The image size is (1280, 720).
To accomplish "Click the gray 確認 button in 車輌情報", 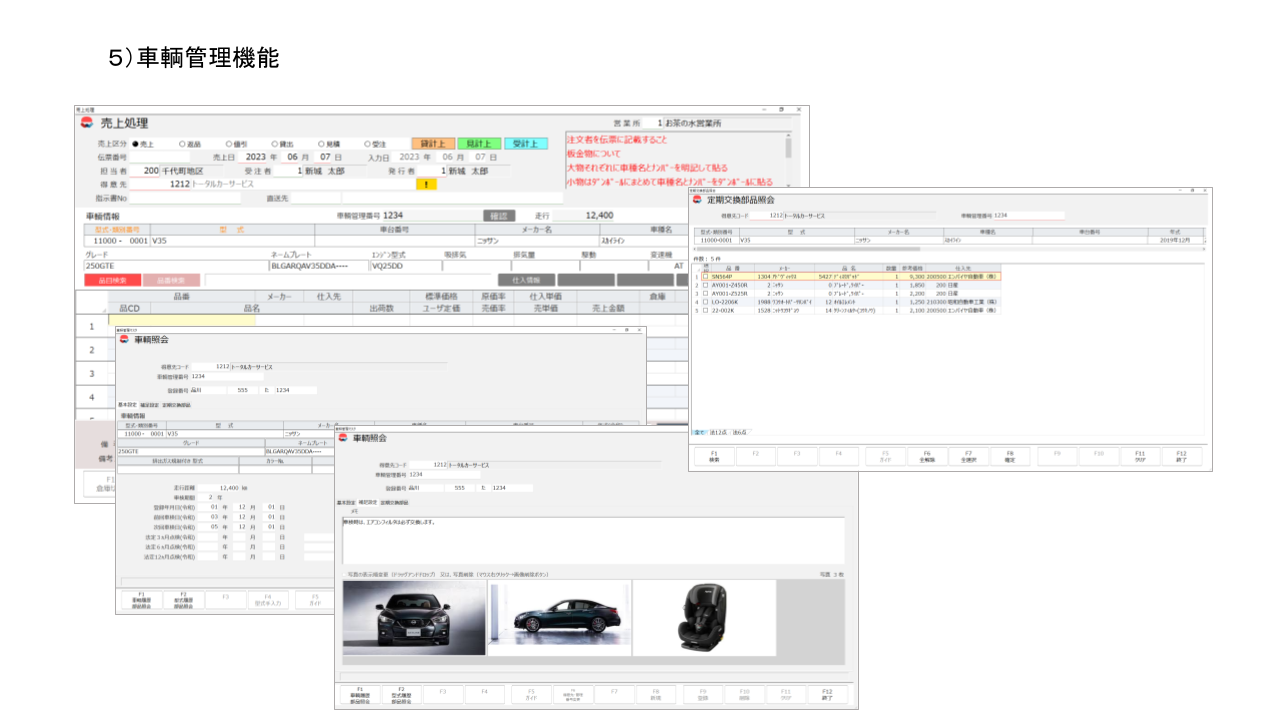I will (498, 216).
